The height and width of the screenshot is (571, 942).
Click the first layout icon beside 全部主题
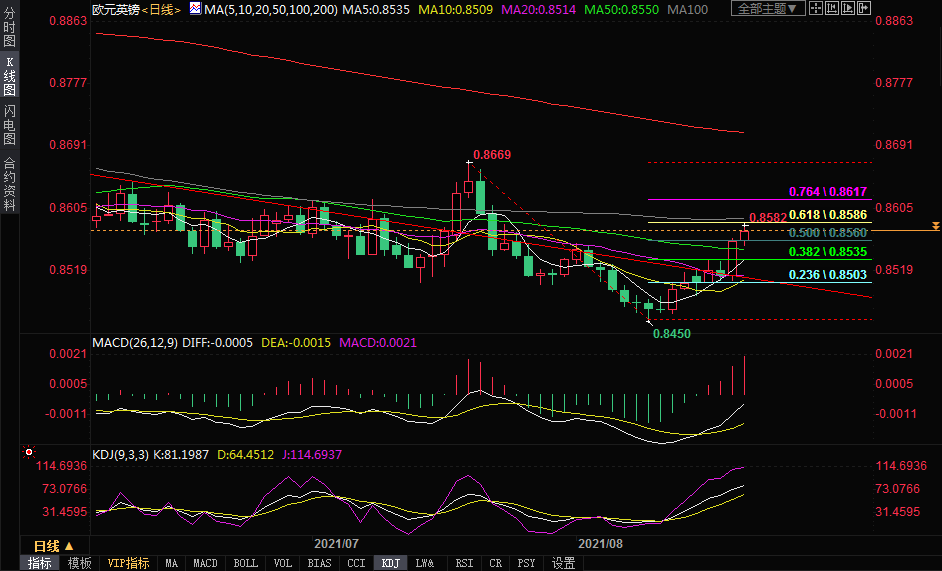[818, 9]
